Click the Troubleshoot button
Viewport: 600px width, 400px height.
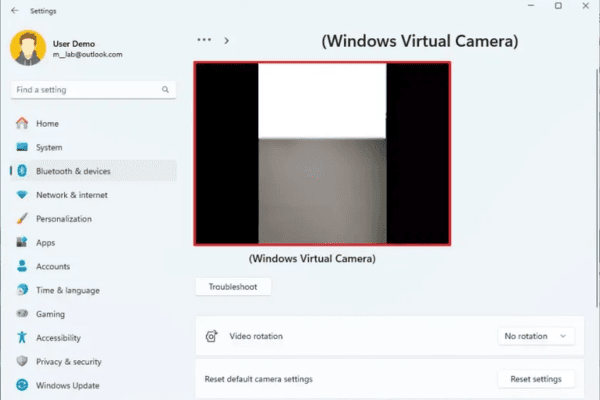tap(233, 287)
